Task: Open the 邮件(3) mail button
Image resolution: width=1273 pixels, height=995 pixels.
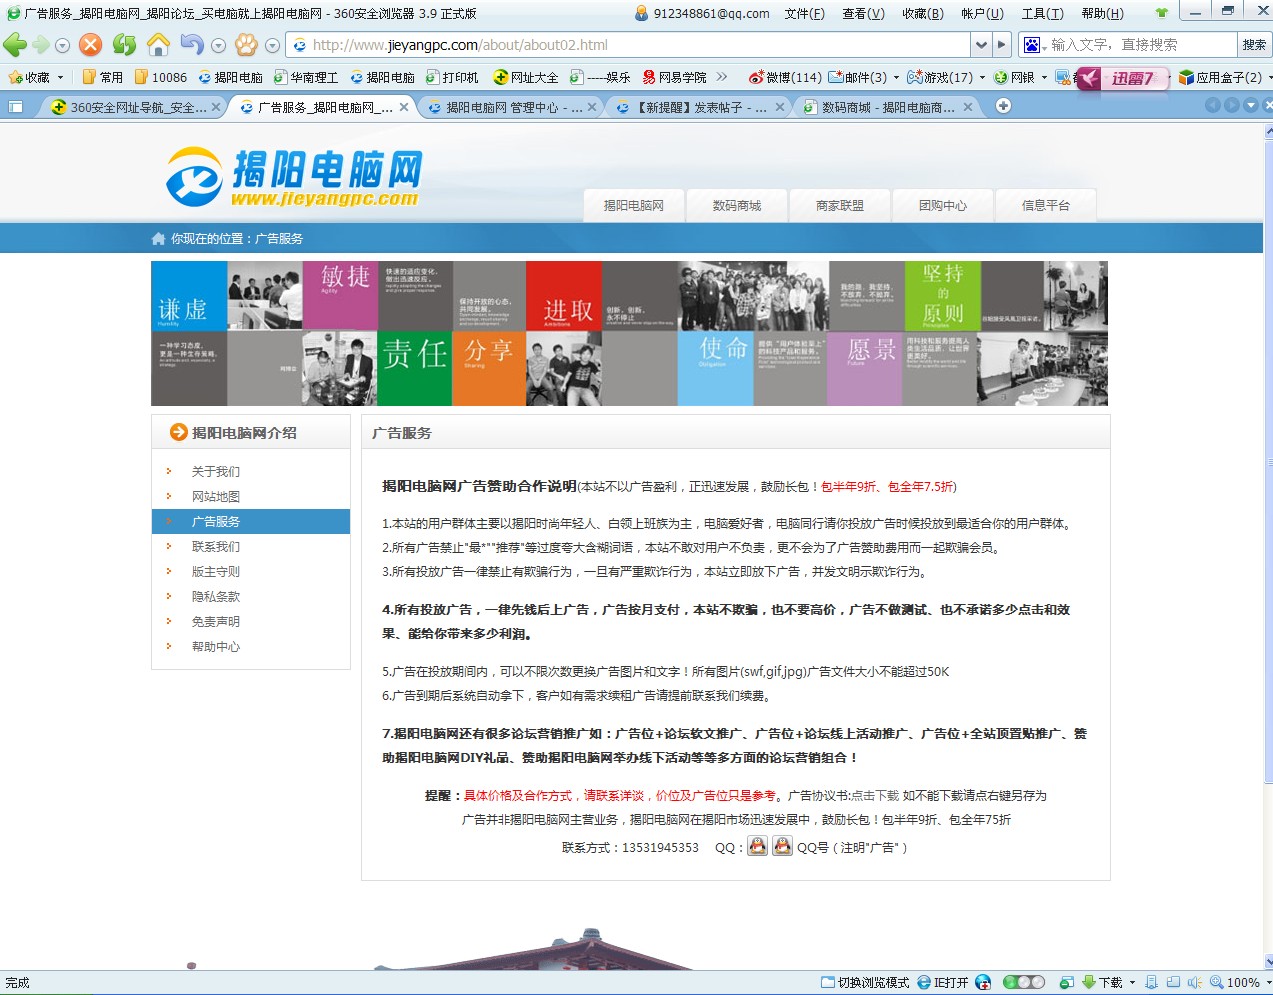Action: pyautogui.click(x=858, y=77)
